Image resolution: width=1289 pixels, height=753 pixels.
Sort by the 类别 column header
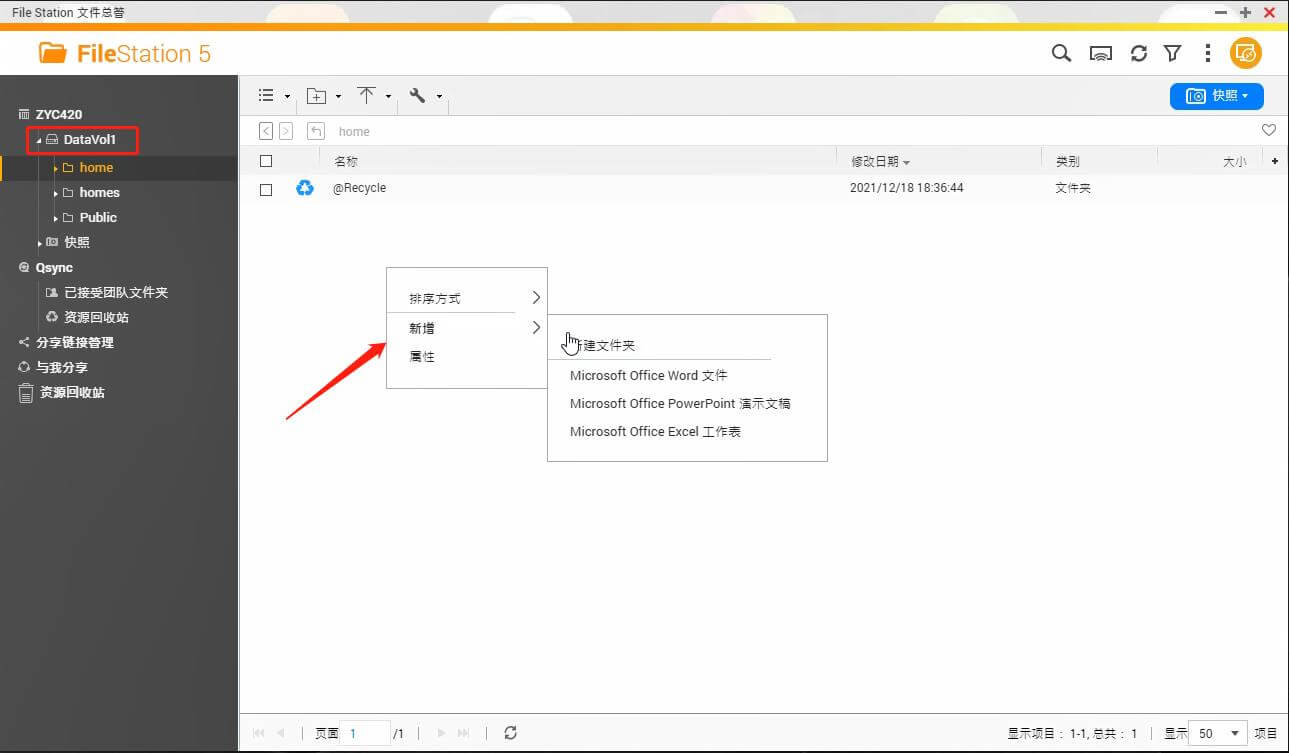[x=1067, y=161]
